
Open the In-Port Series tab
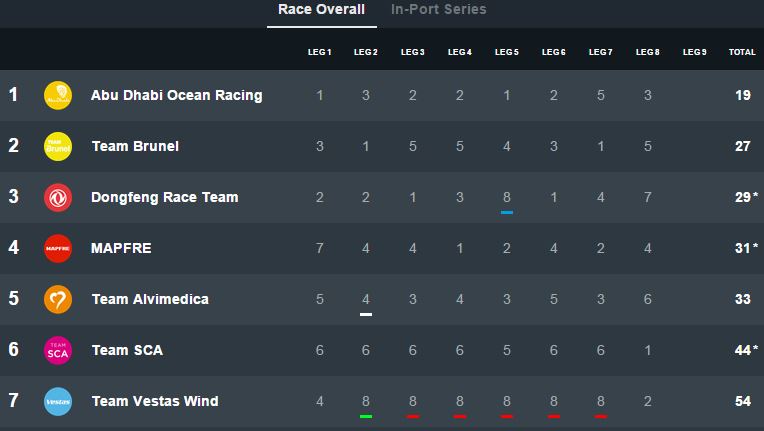[x=439, y=10]
